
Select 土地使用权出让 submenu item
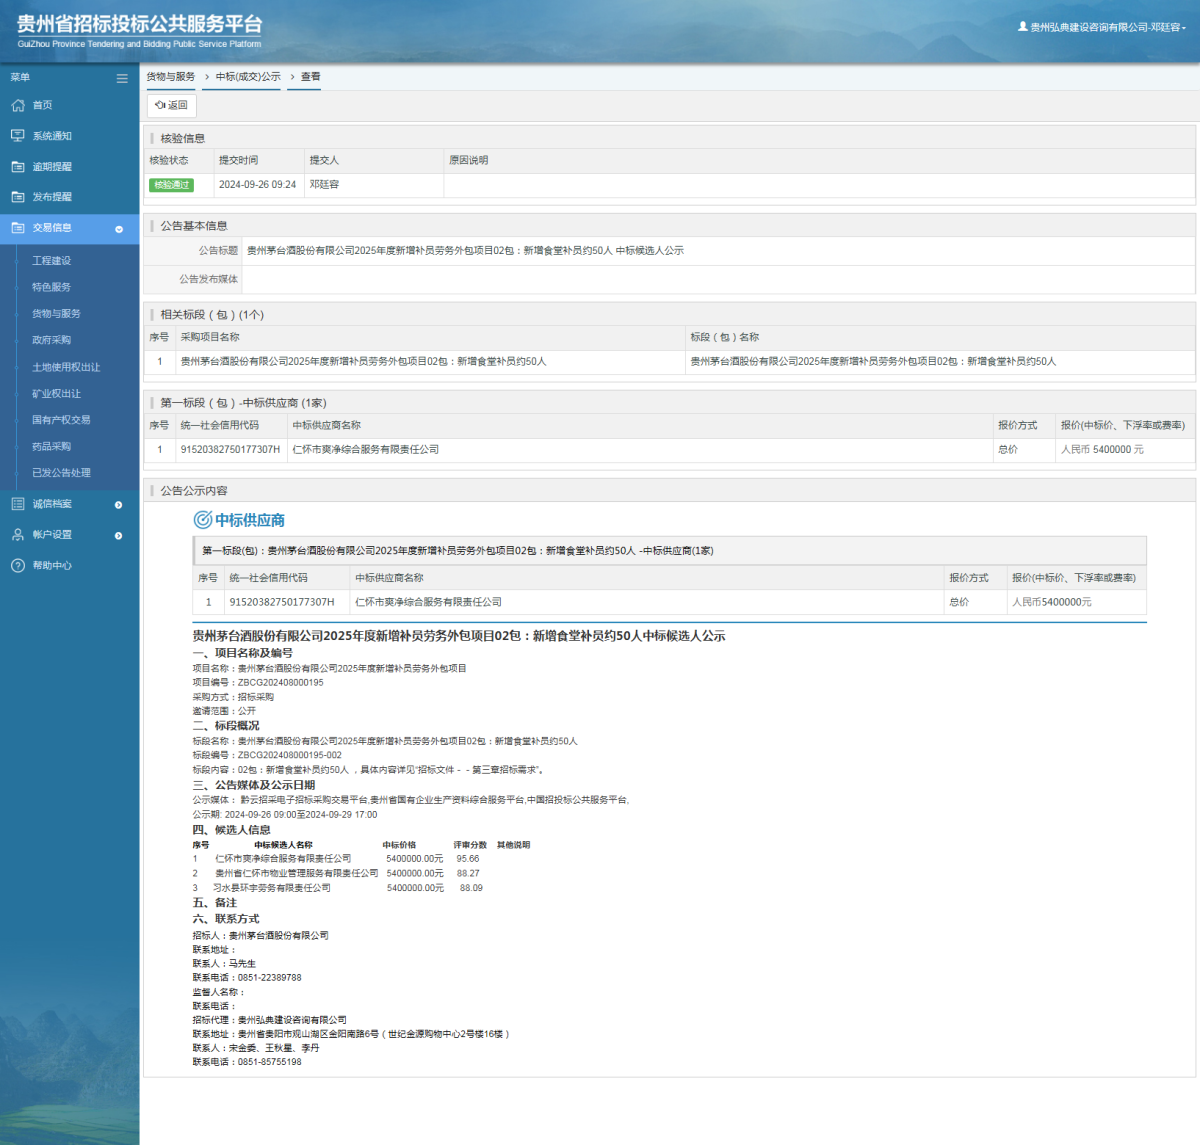(66, 367)
